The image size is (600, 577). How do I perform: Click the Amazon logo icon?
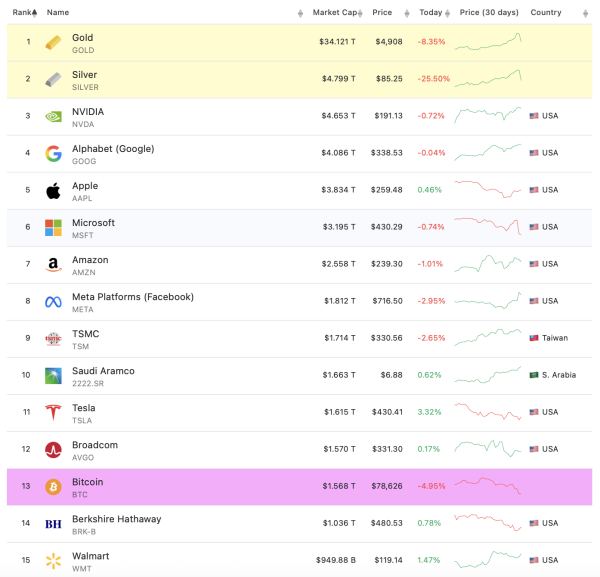54,264
